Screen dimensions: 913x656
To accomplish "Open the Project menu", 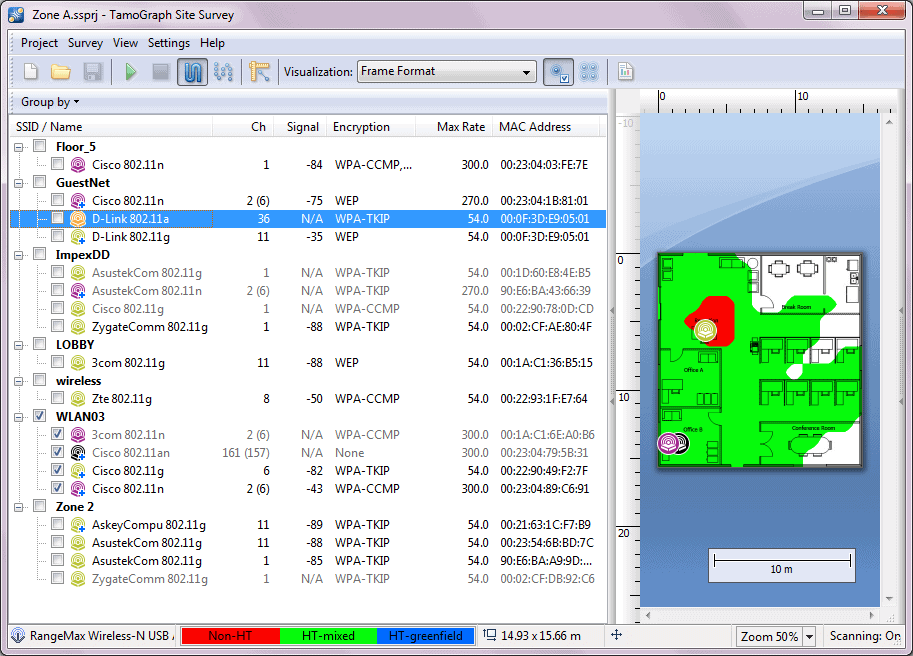I will (39, 43).
